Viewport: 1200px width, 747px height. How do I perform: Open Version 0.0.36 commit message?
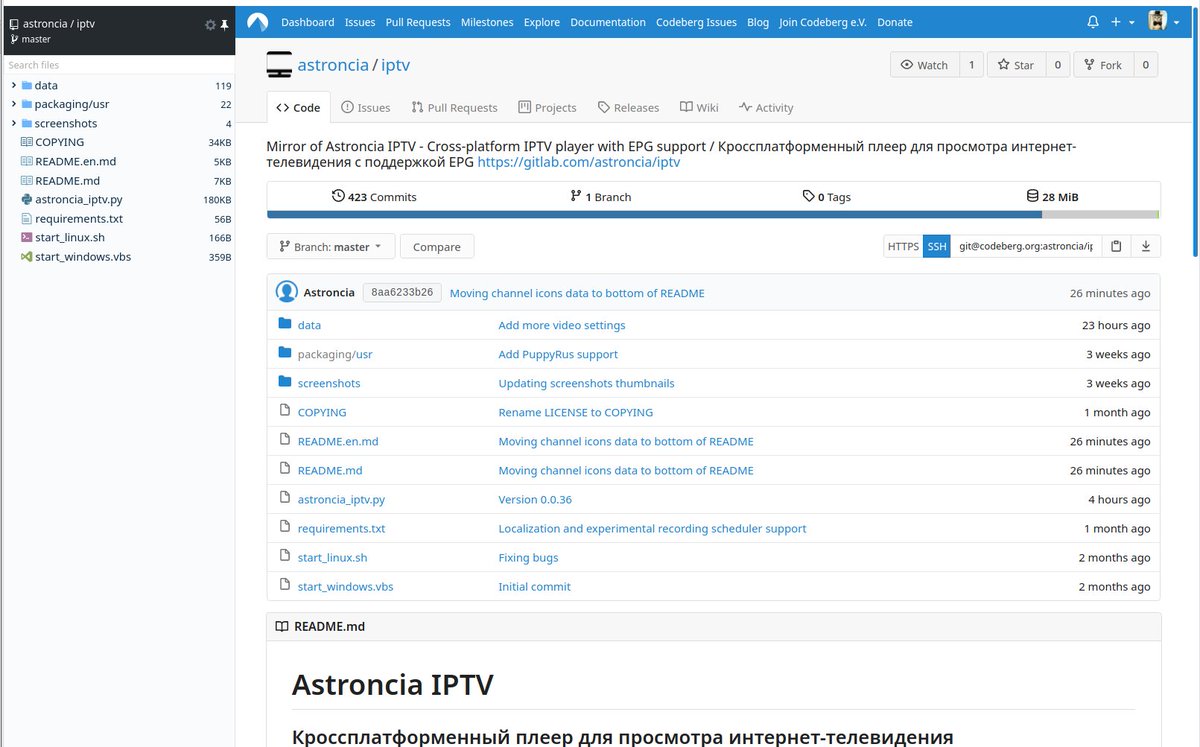click(x=535, y=499)
